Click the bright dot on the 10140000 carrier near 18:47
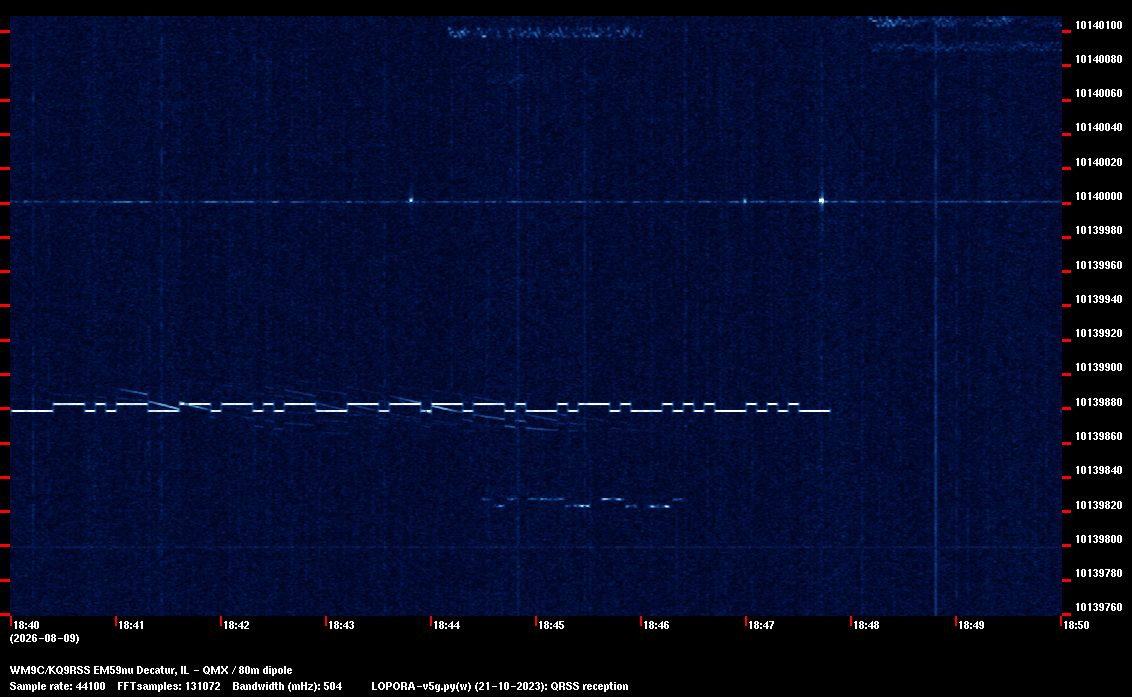The image size is (1132, 697). pos(822,201)
